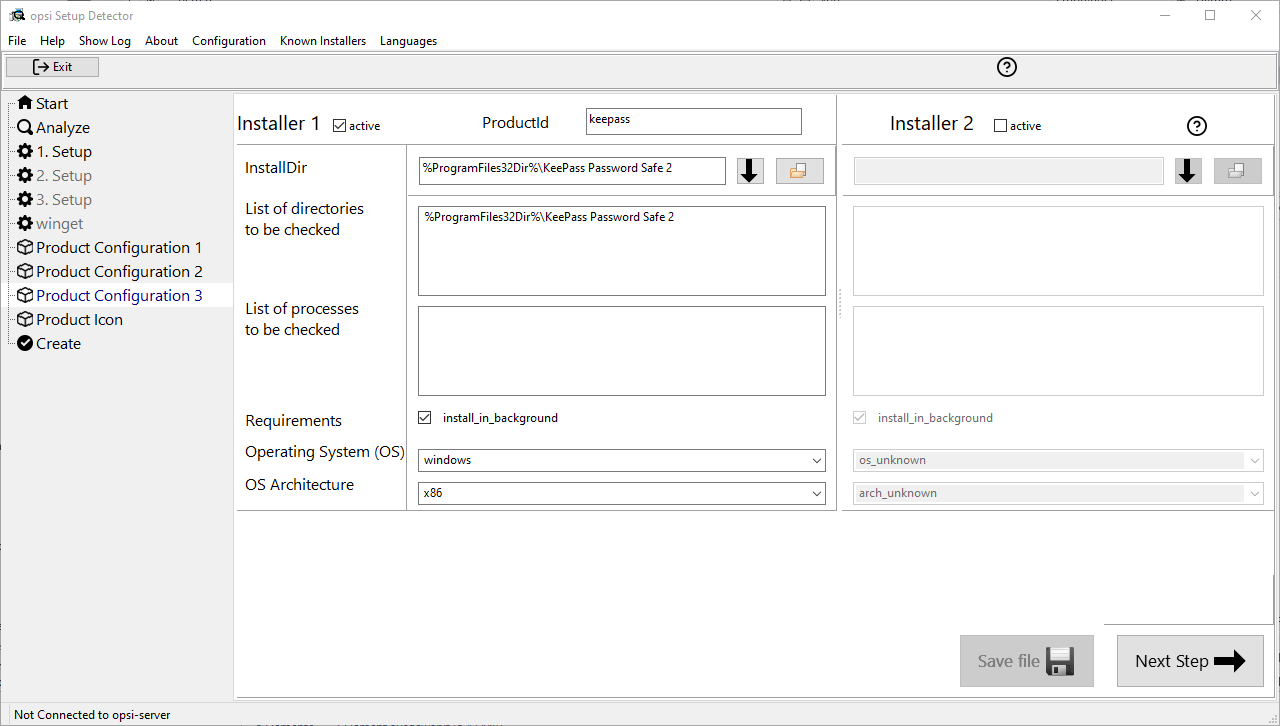This screenshot has height=726, width=1280.
Task: Go to the 1. Setup step
Action: click(x=64, y=151)
